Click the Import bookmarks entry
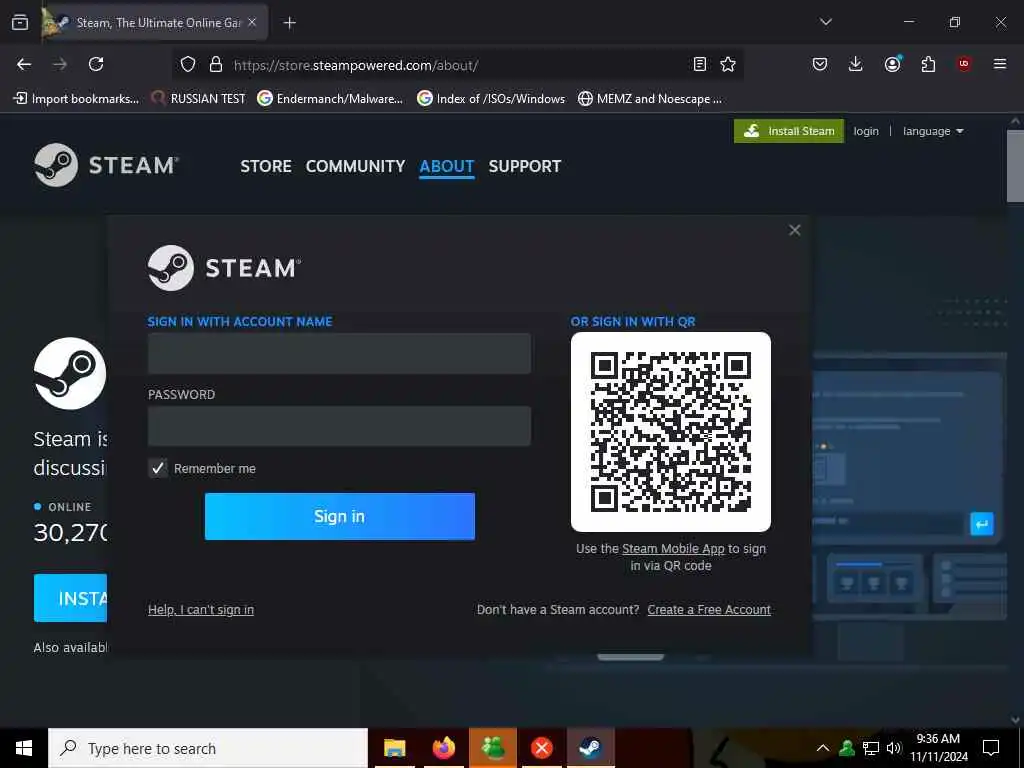Image resolution: width=1024 pixels, height=768 pixels. pos(76,99)
